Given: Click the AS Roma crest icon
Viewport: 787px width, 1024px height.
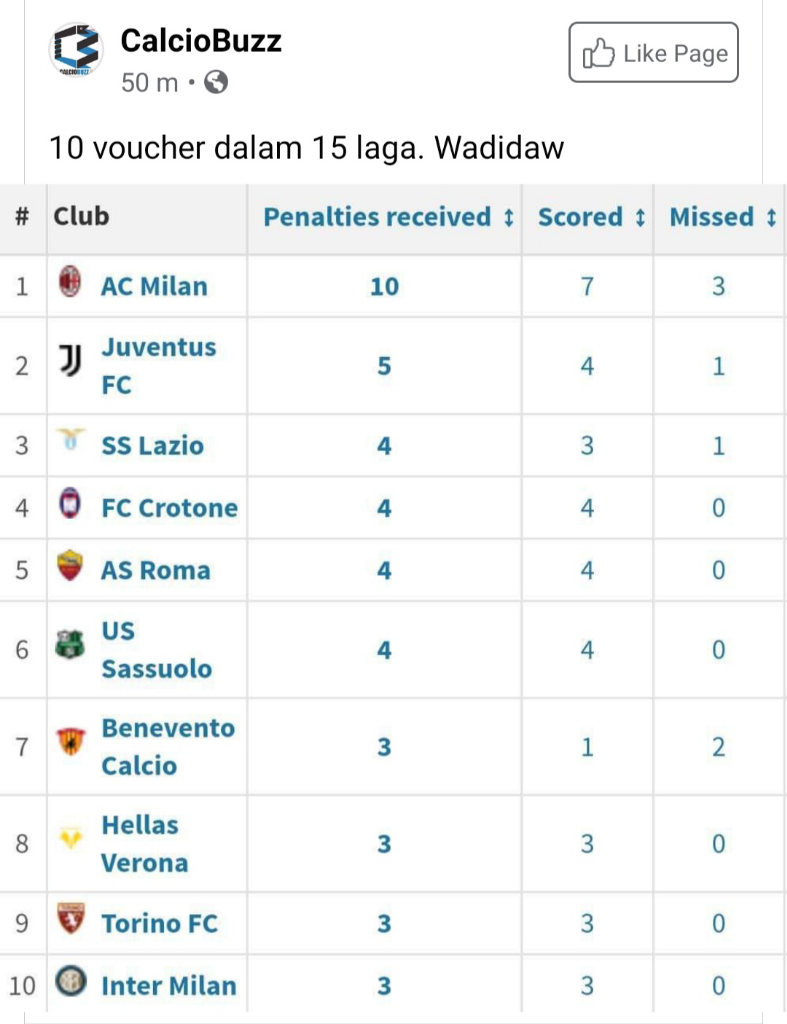Looking at the screenshot, I should click(70, 566).
